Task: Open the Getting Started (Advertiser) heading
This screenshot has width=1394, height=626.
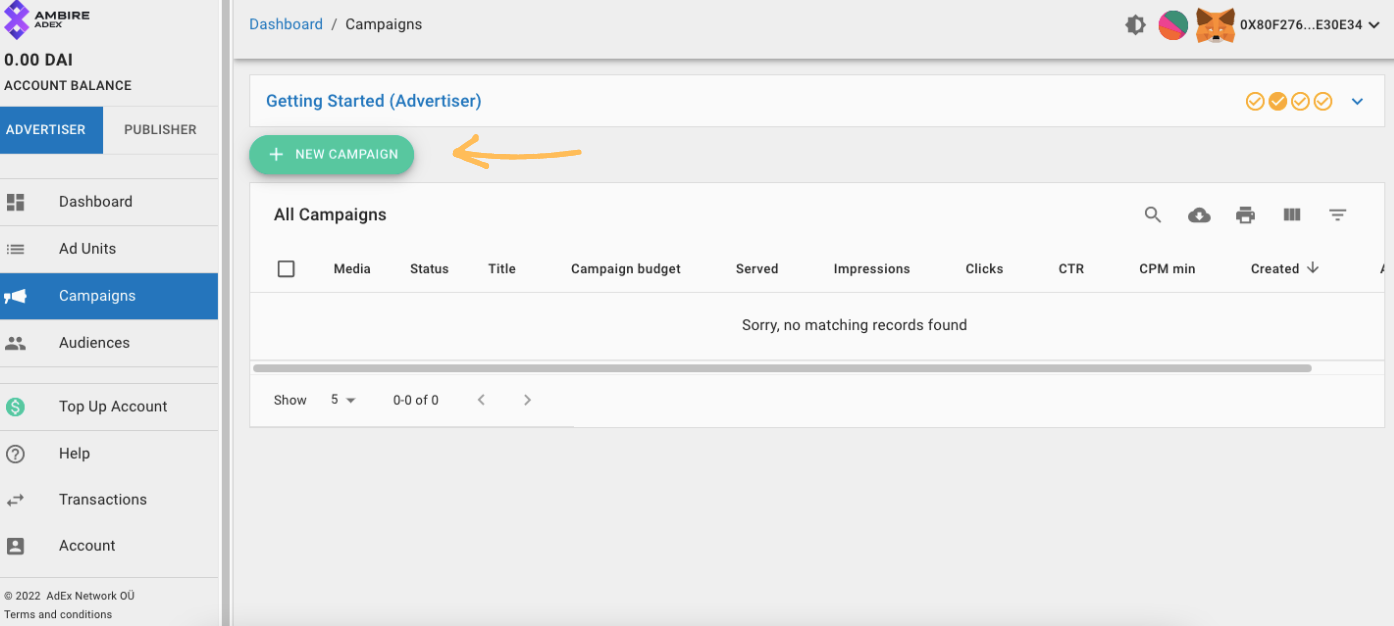Action: (373, 101)
